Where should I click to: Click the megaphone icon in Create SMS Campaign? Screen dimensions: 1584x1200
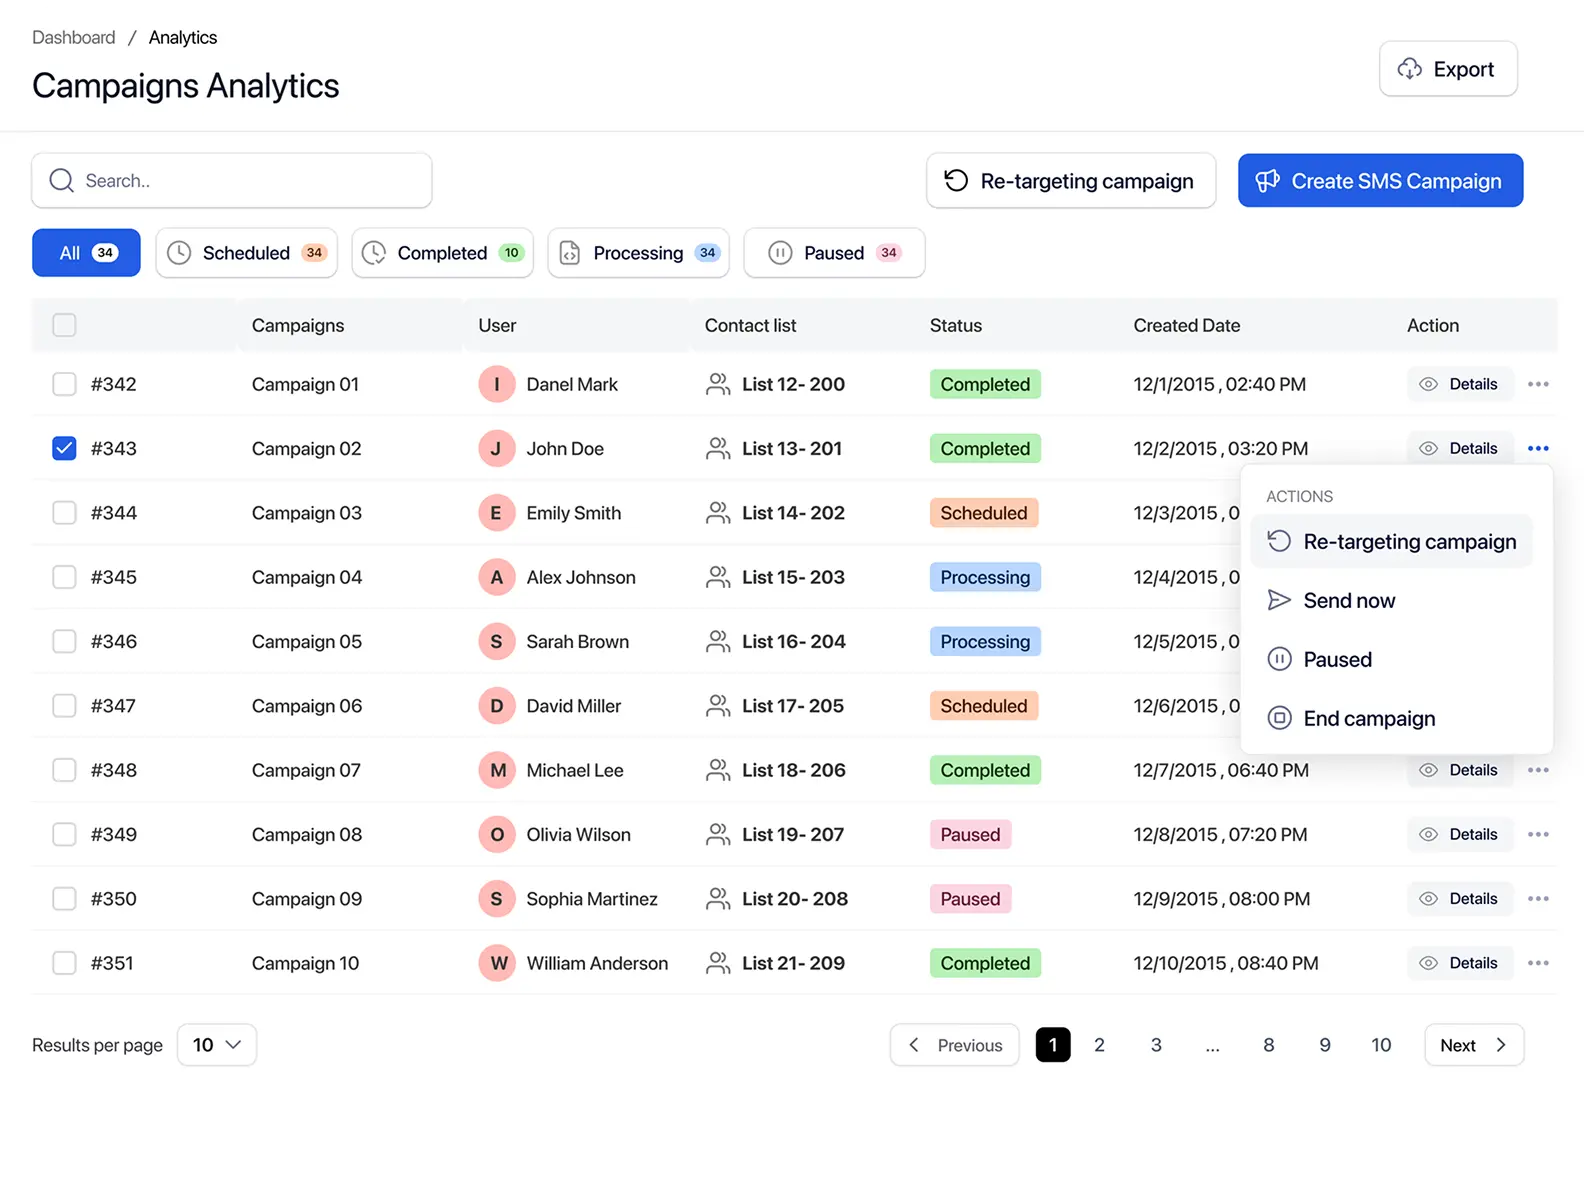pos(1267,181)
